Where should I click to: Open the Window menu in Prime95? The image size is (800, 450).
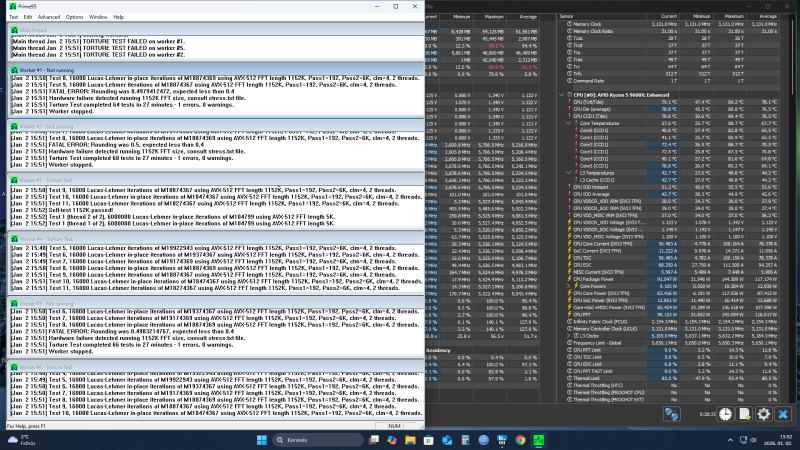[x=98, y=17]
